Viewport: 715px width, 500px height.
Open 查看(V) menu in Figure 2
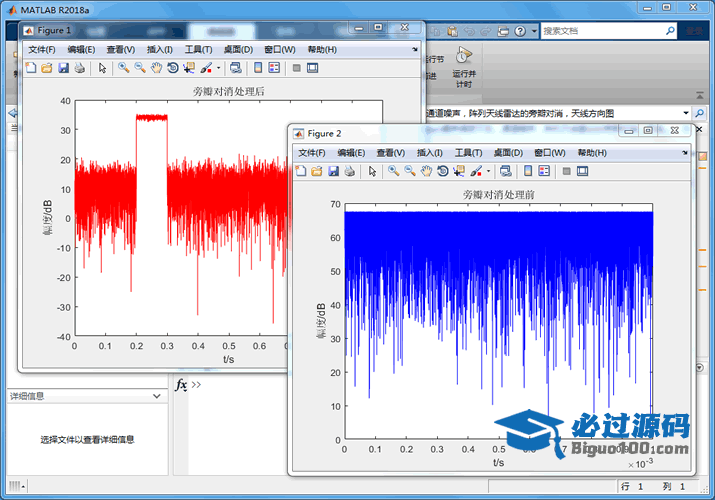tap(391, 153)
